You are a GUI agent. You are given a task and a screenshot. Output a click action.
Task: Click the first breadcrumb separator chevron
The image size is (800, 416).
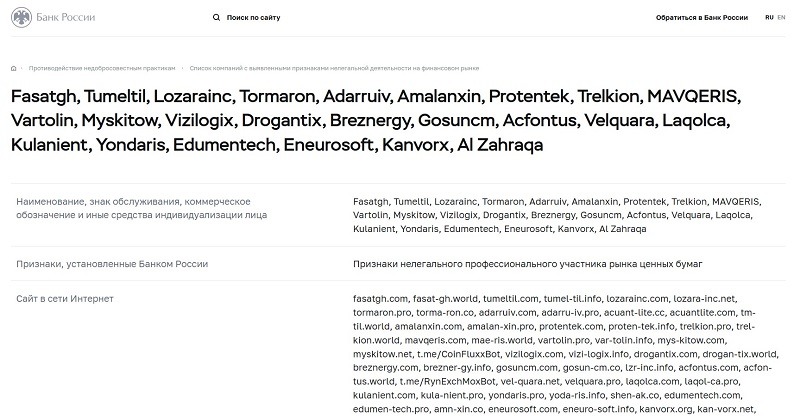pos(22,68)
